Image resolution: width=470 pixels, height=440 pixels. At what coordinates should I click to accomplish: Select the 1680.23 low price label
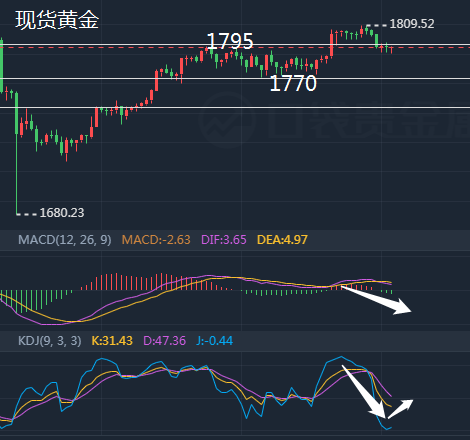[62, 213]
